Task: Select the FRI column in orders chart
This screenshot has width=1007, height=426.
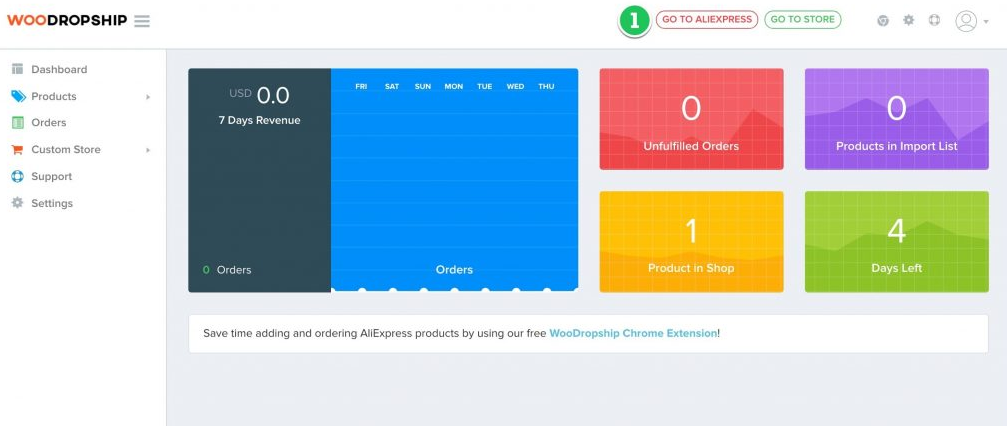Action: click(362, 87)
